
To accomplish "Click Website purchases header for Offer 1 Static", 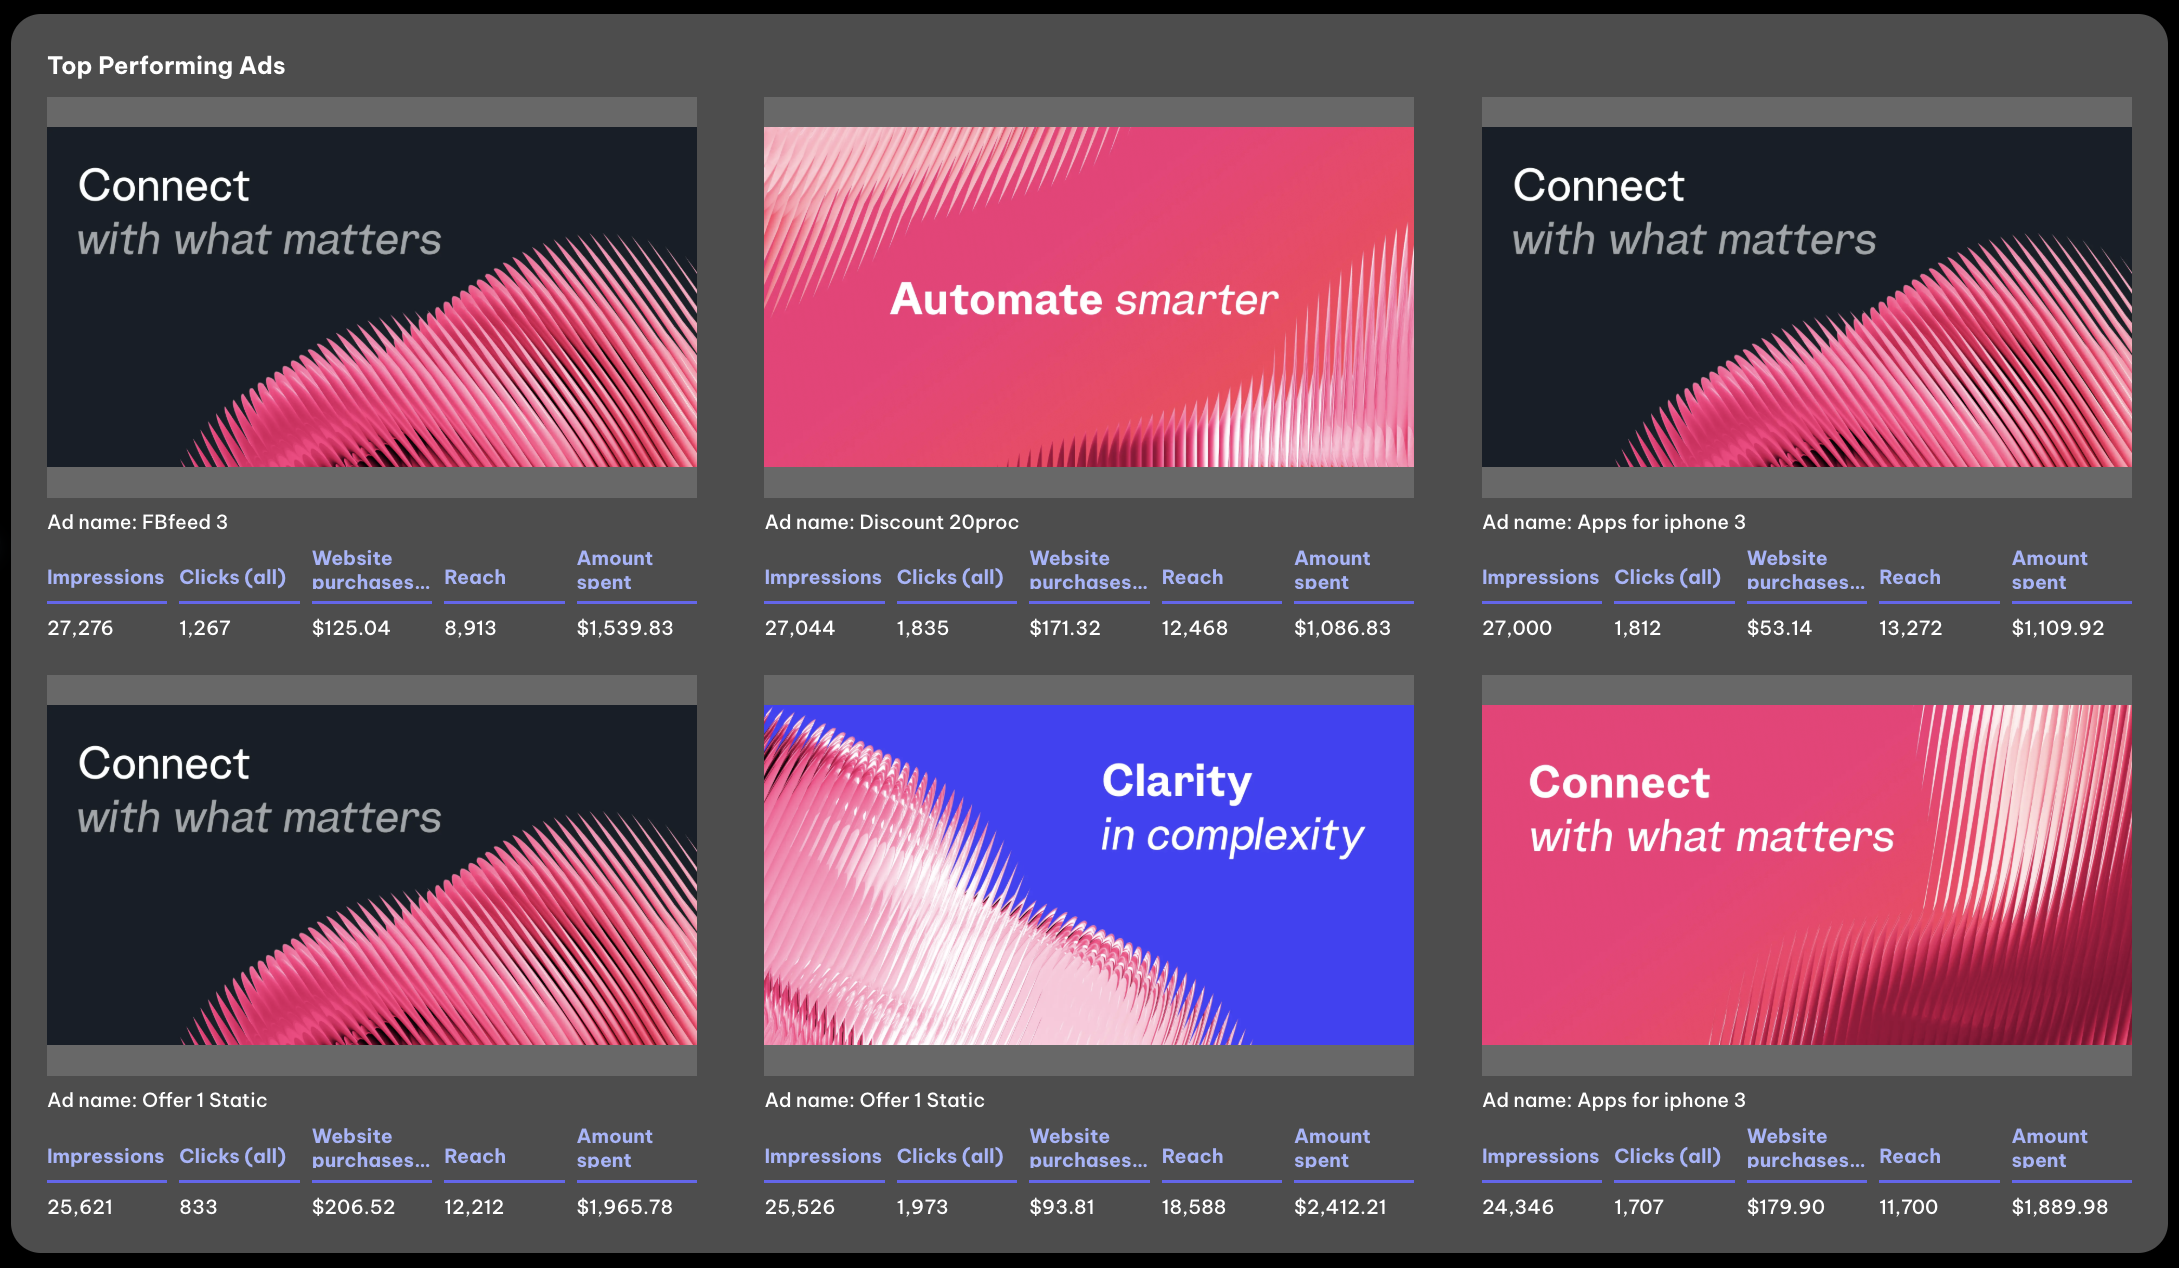I will pos(371,1148).
